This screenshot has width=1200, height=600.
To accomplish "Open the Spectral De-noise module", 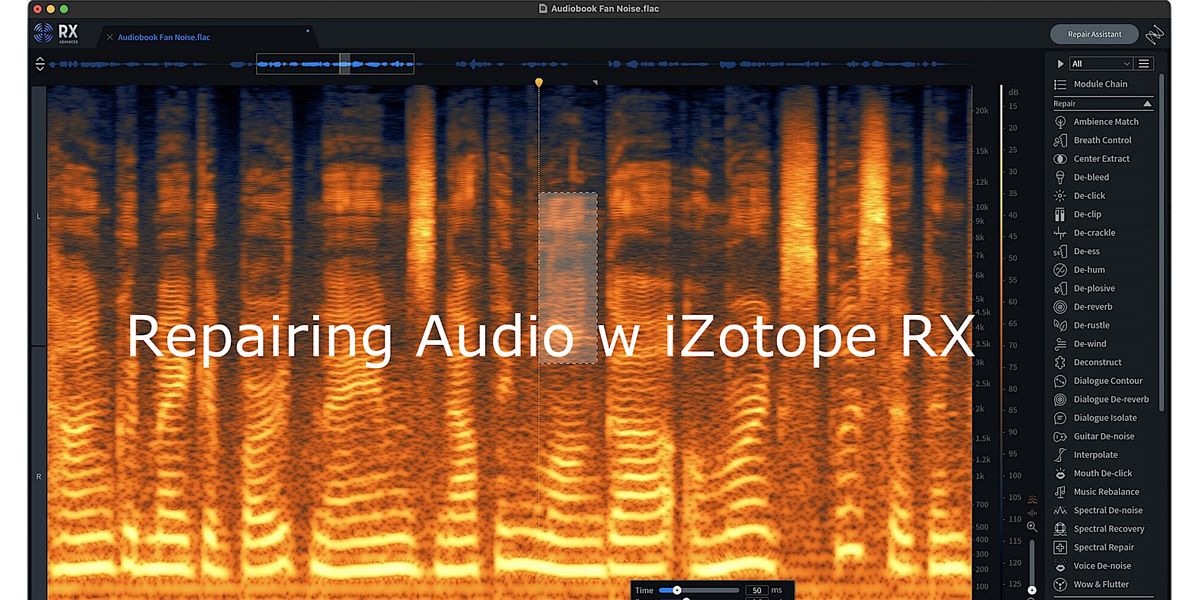I will click(x=1099, y=510).
